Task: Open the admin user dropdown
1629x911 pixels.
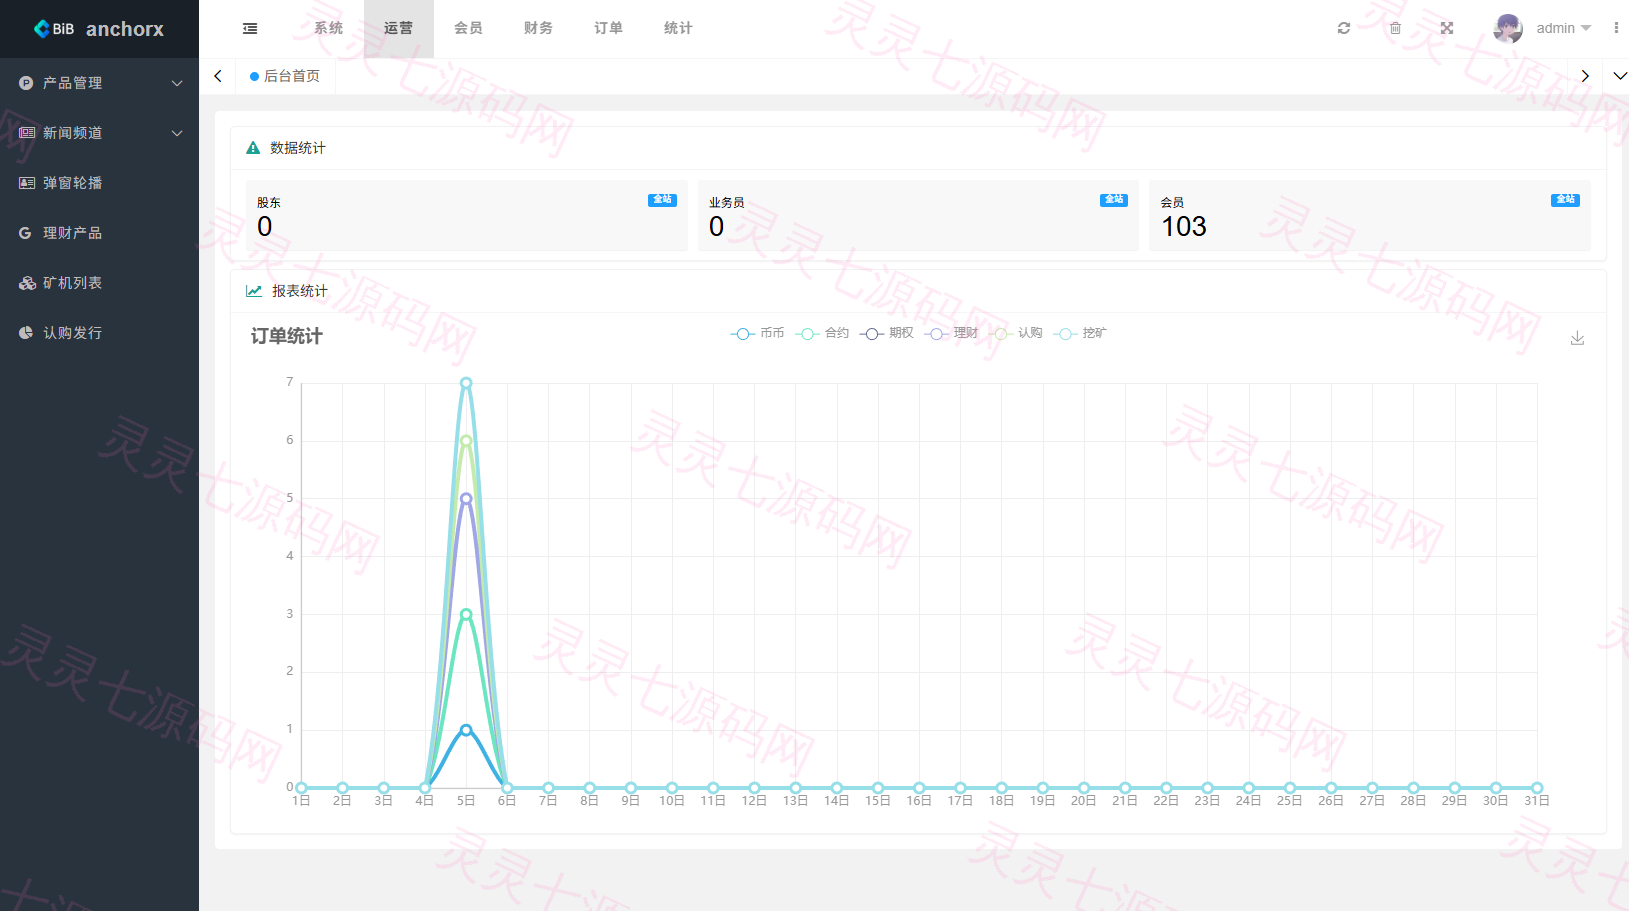Action: pyautogui.click(x=1564, y=28)
